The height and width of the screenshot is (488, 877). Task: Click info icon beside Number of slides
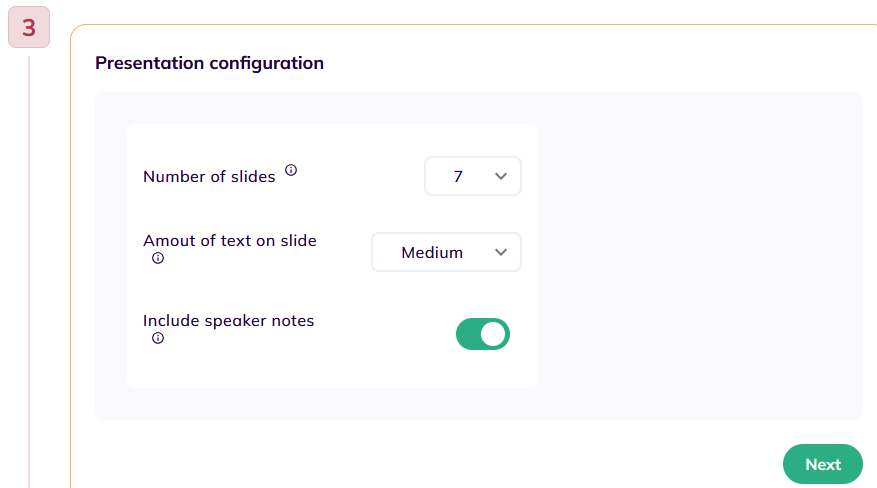(291, 170)
